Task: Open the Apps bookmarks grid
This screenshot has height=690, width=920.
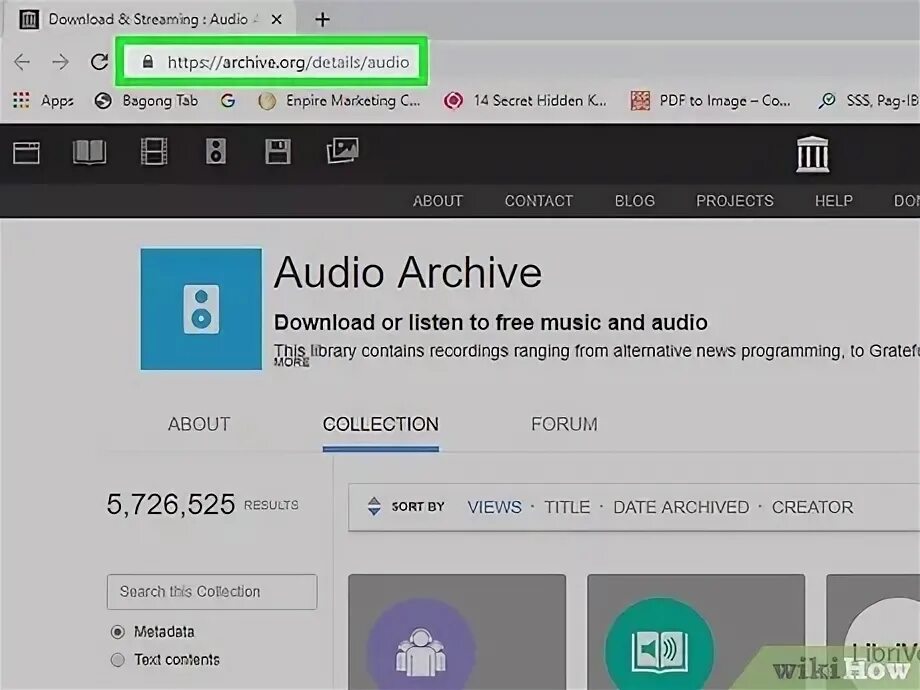Action: (43, 101)
